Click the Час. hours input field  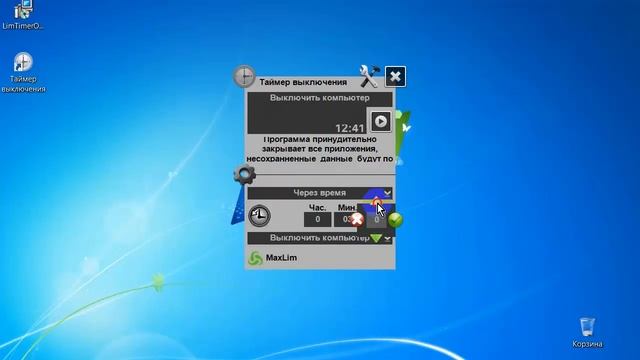(x=318, y=219)
